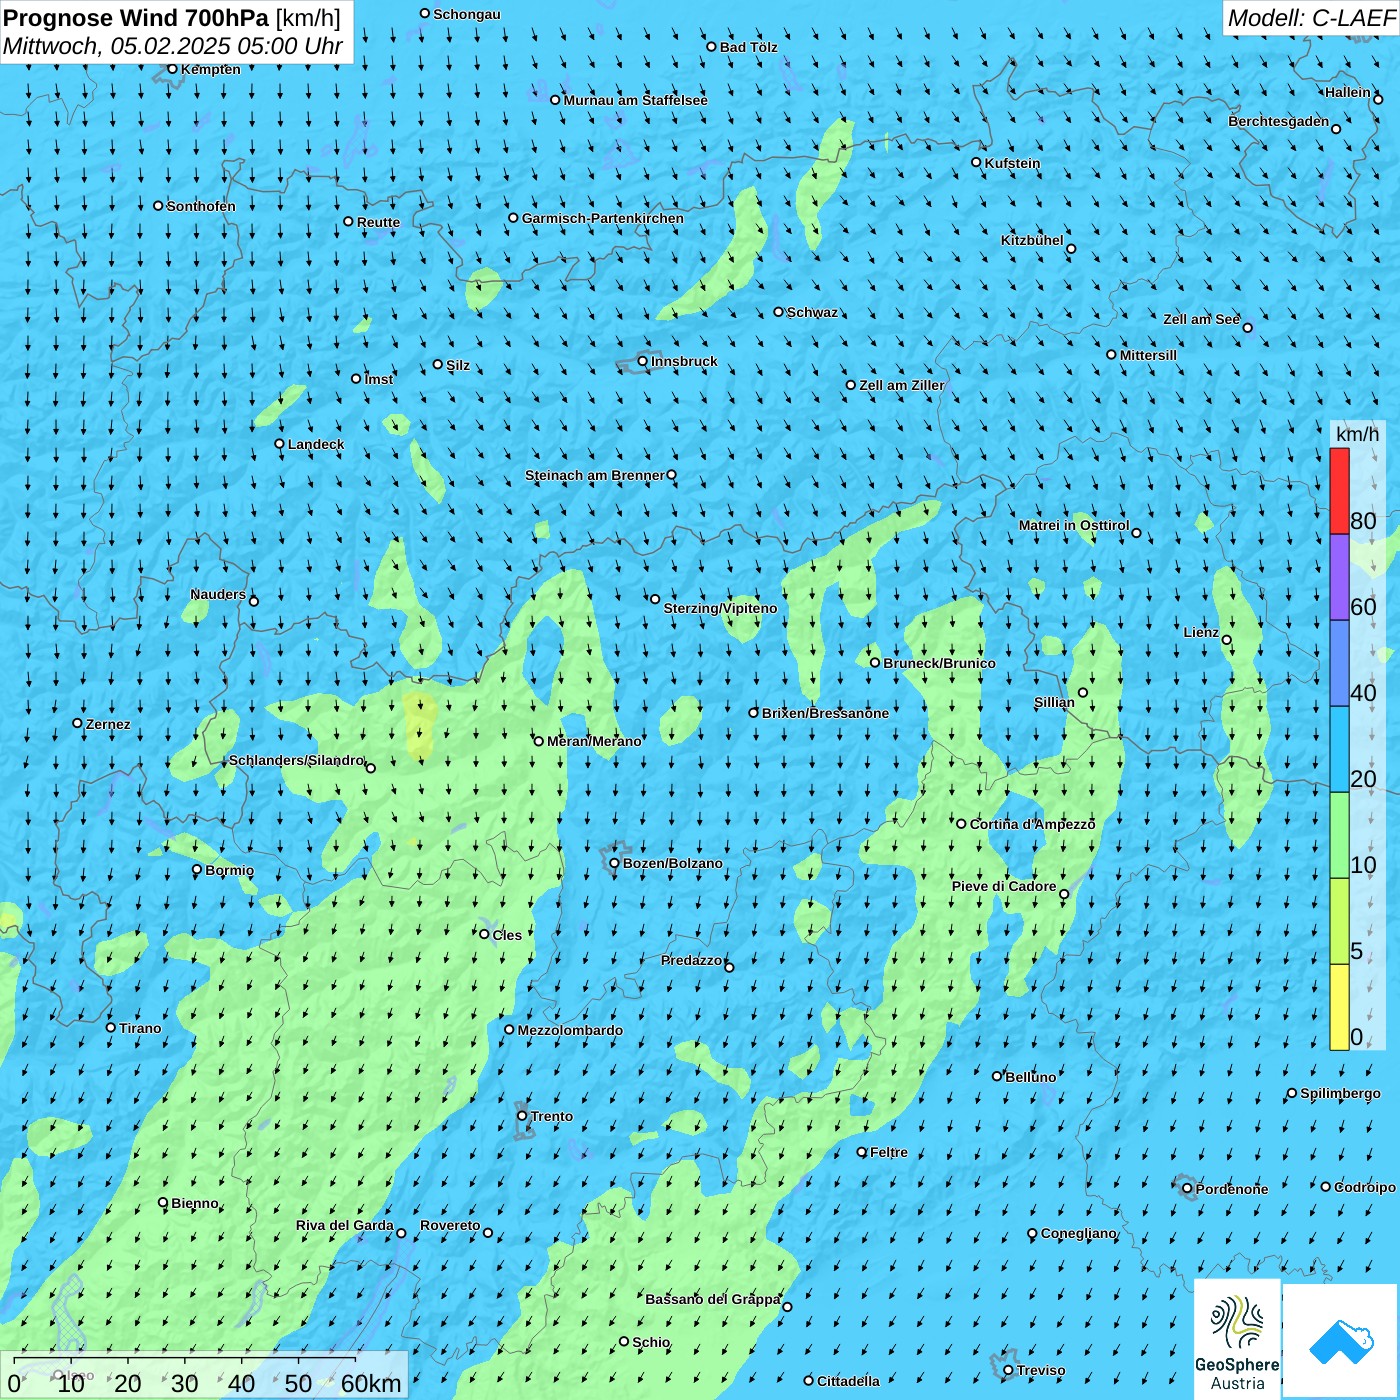Click the 'Schlanders/Silandro' label
The height and width of the screenshot is (1400, 1400).
click(x=297, y=760)
